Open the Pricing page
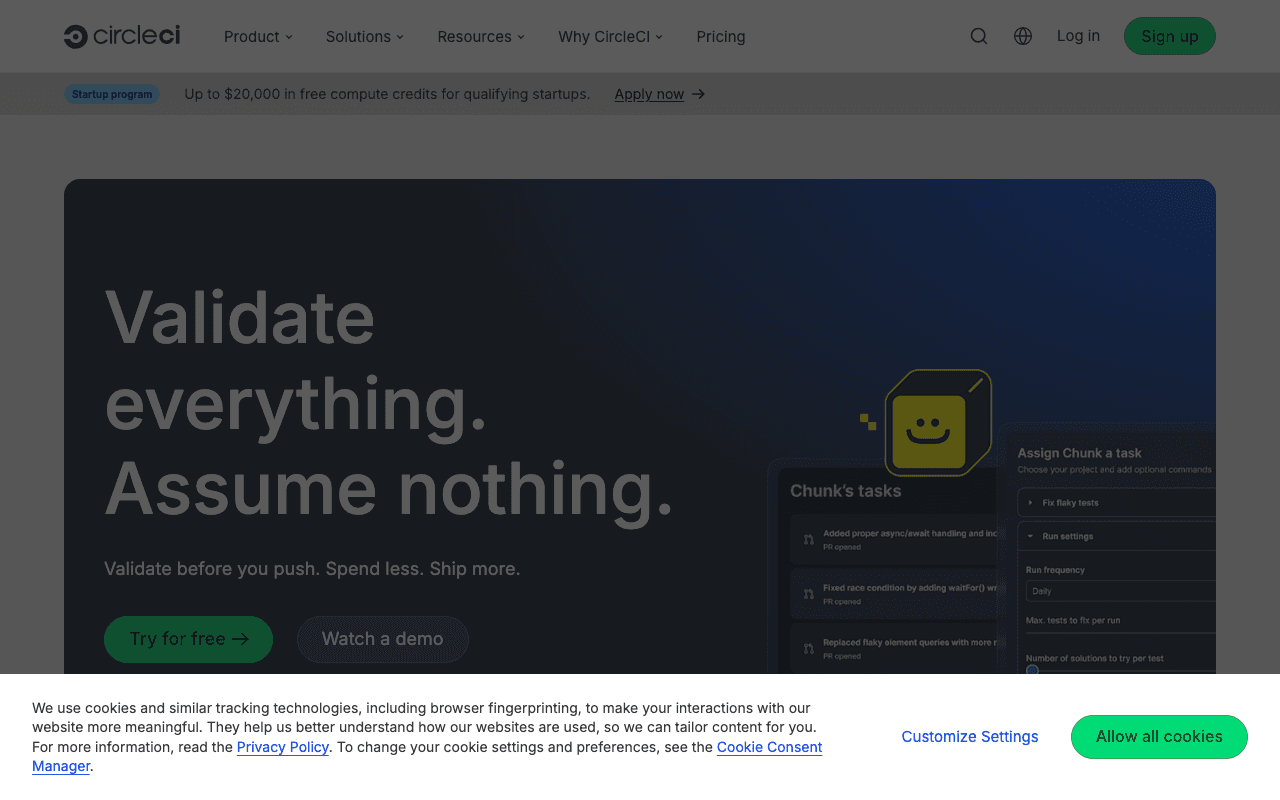The image size is (1280, 800). click(721, 36)
